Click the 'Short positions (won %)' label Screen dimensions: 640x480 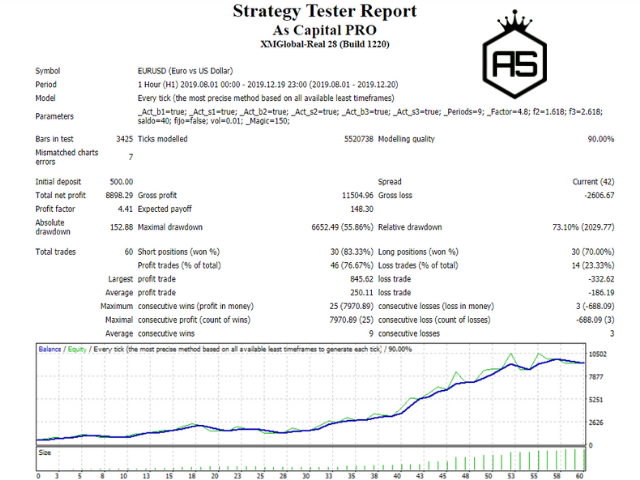click(178, 252)
